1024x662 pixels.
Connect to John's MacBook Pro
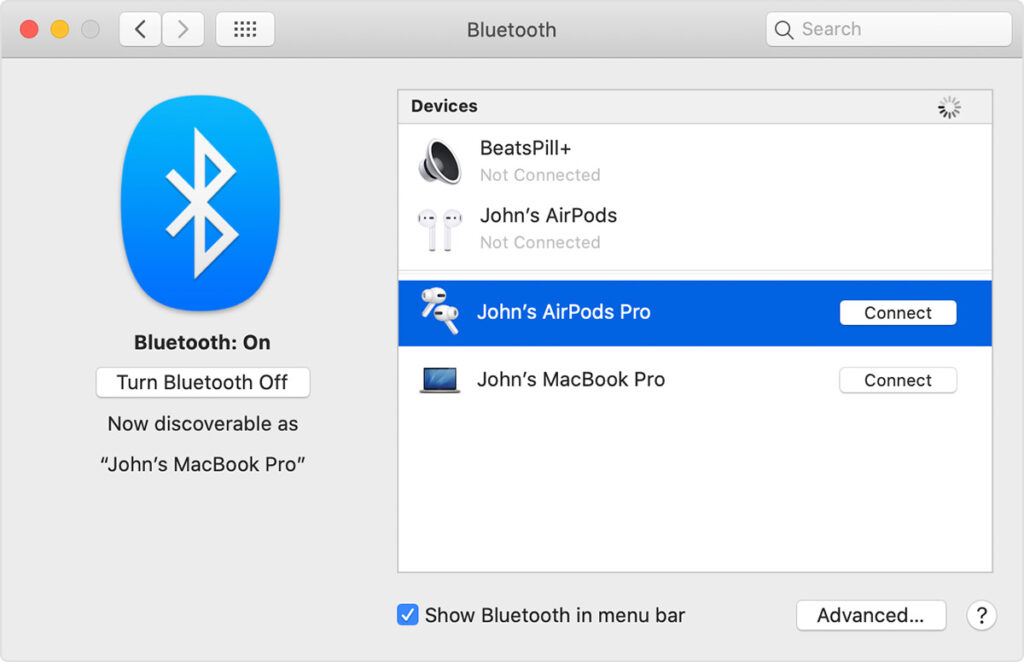coord(897,380)
